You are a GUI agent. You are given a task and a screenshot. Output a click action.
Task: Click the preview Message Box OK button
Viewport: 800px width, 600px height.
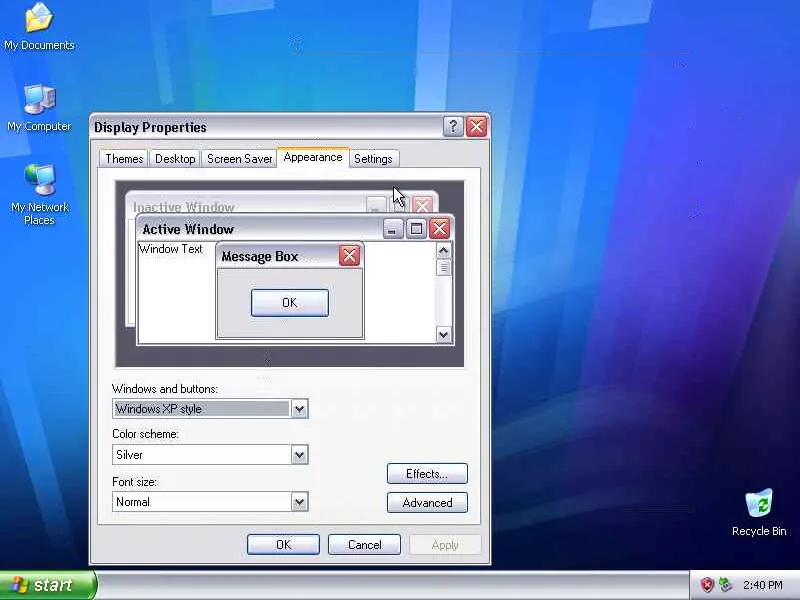[290, 303]
